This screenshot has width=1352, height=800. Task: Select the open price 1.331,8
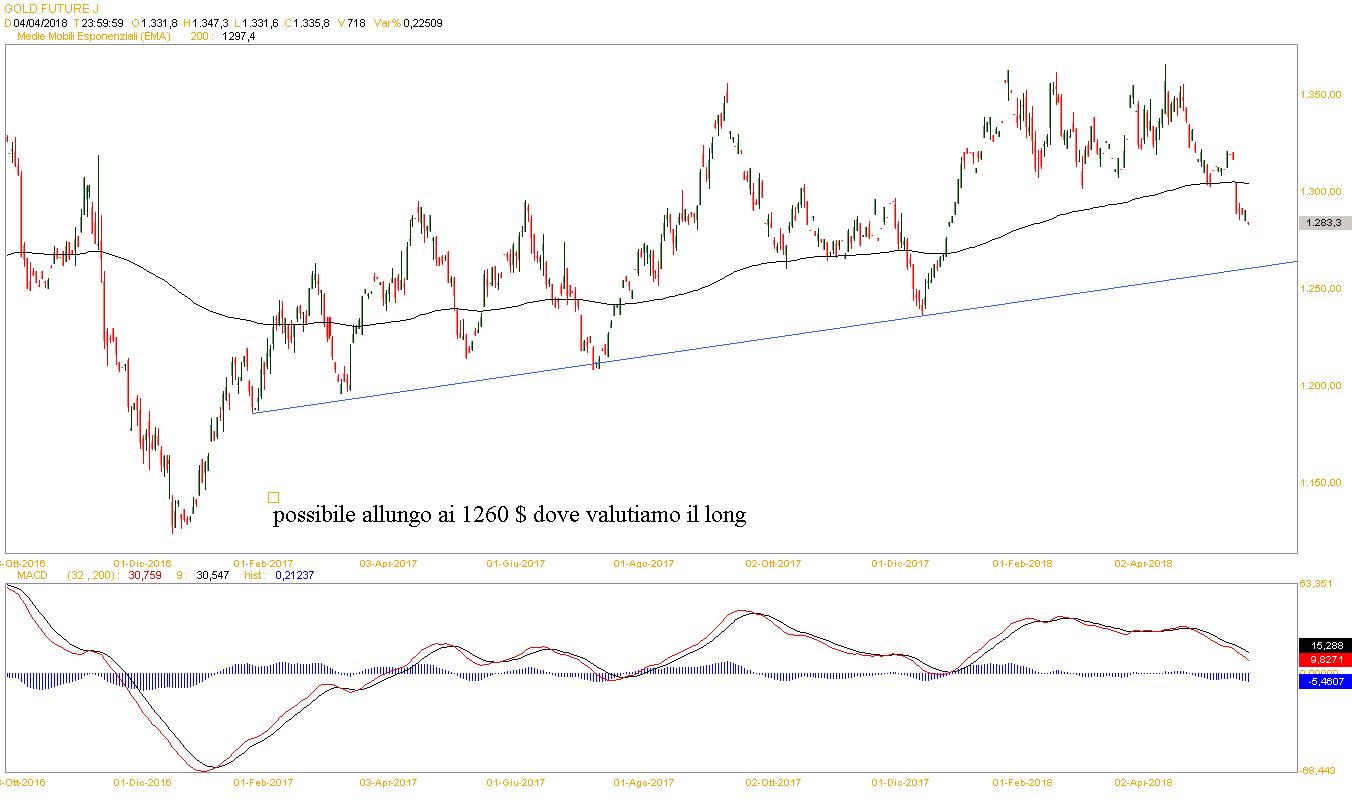click(x=160, y=23)
